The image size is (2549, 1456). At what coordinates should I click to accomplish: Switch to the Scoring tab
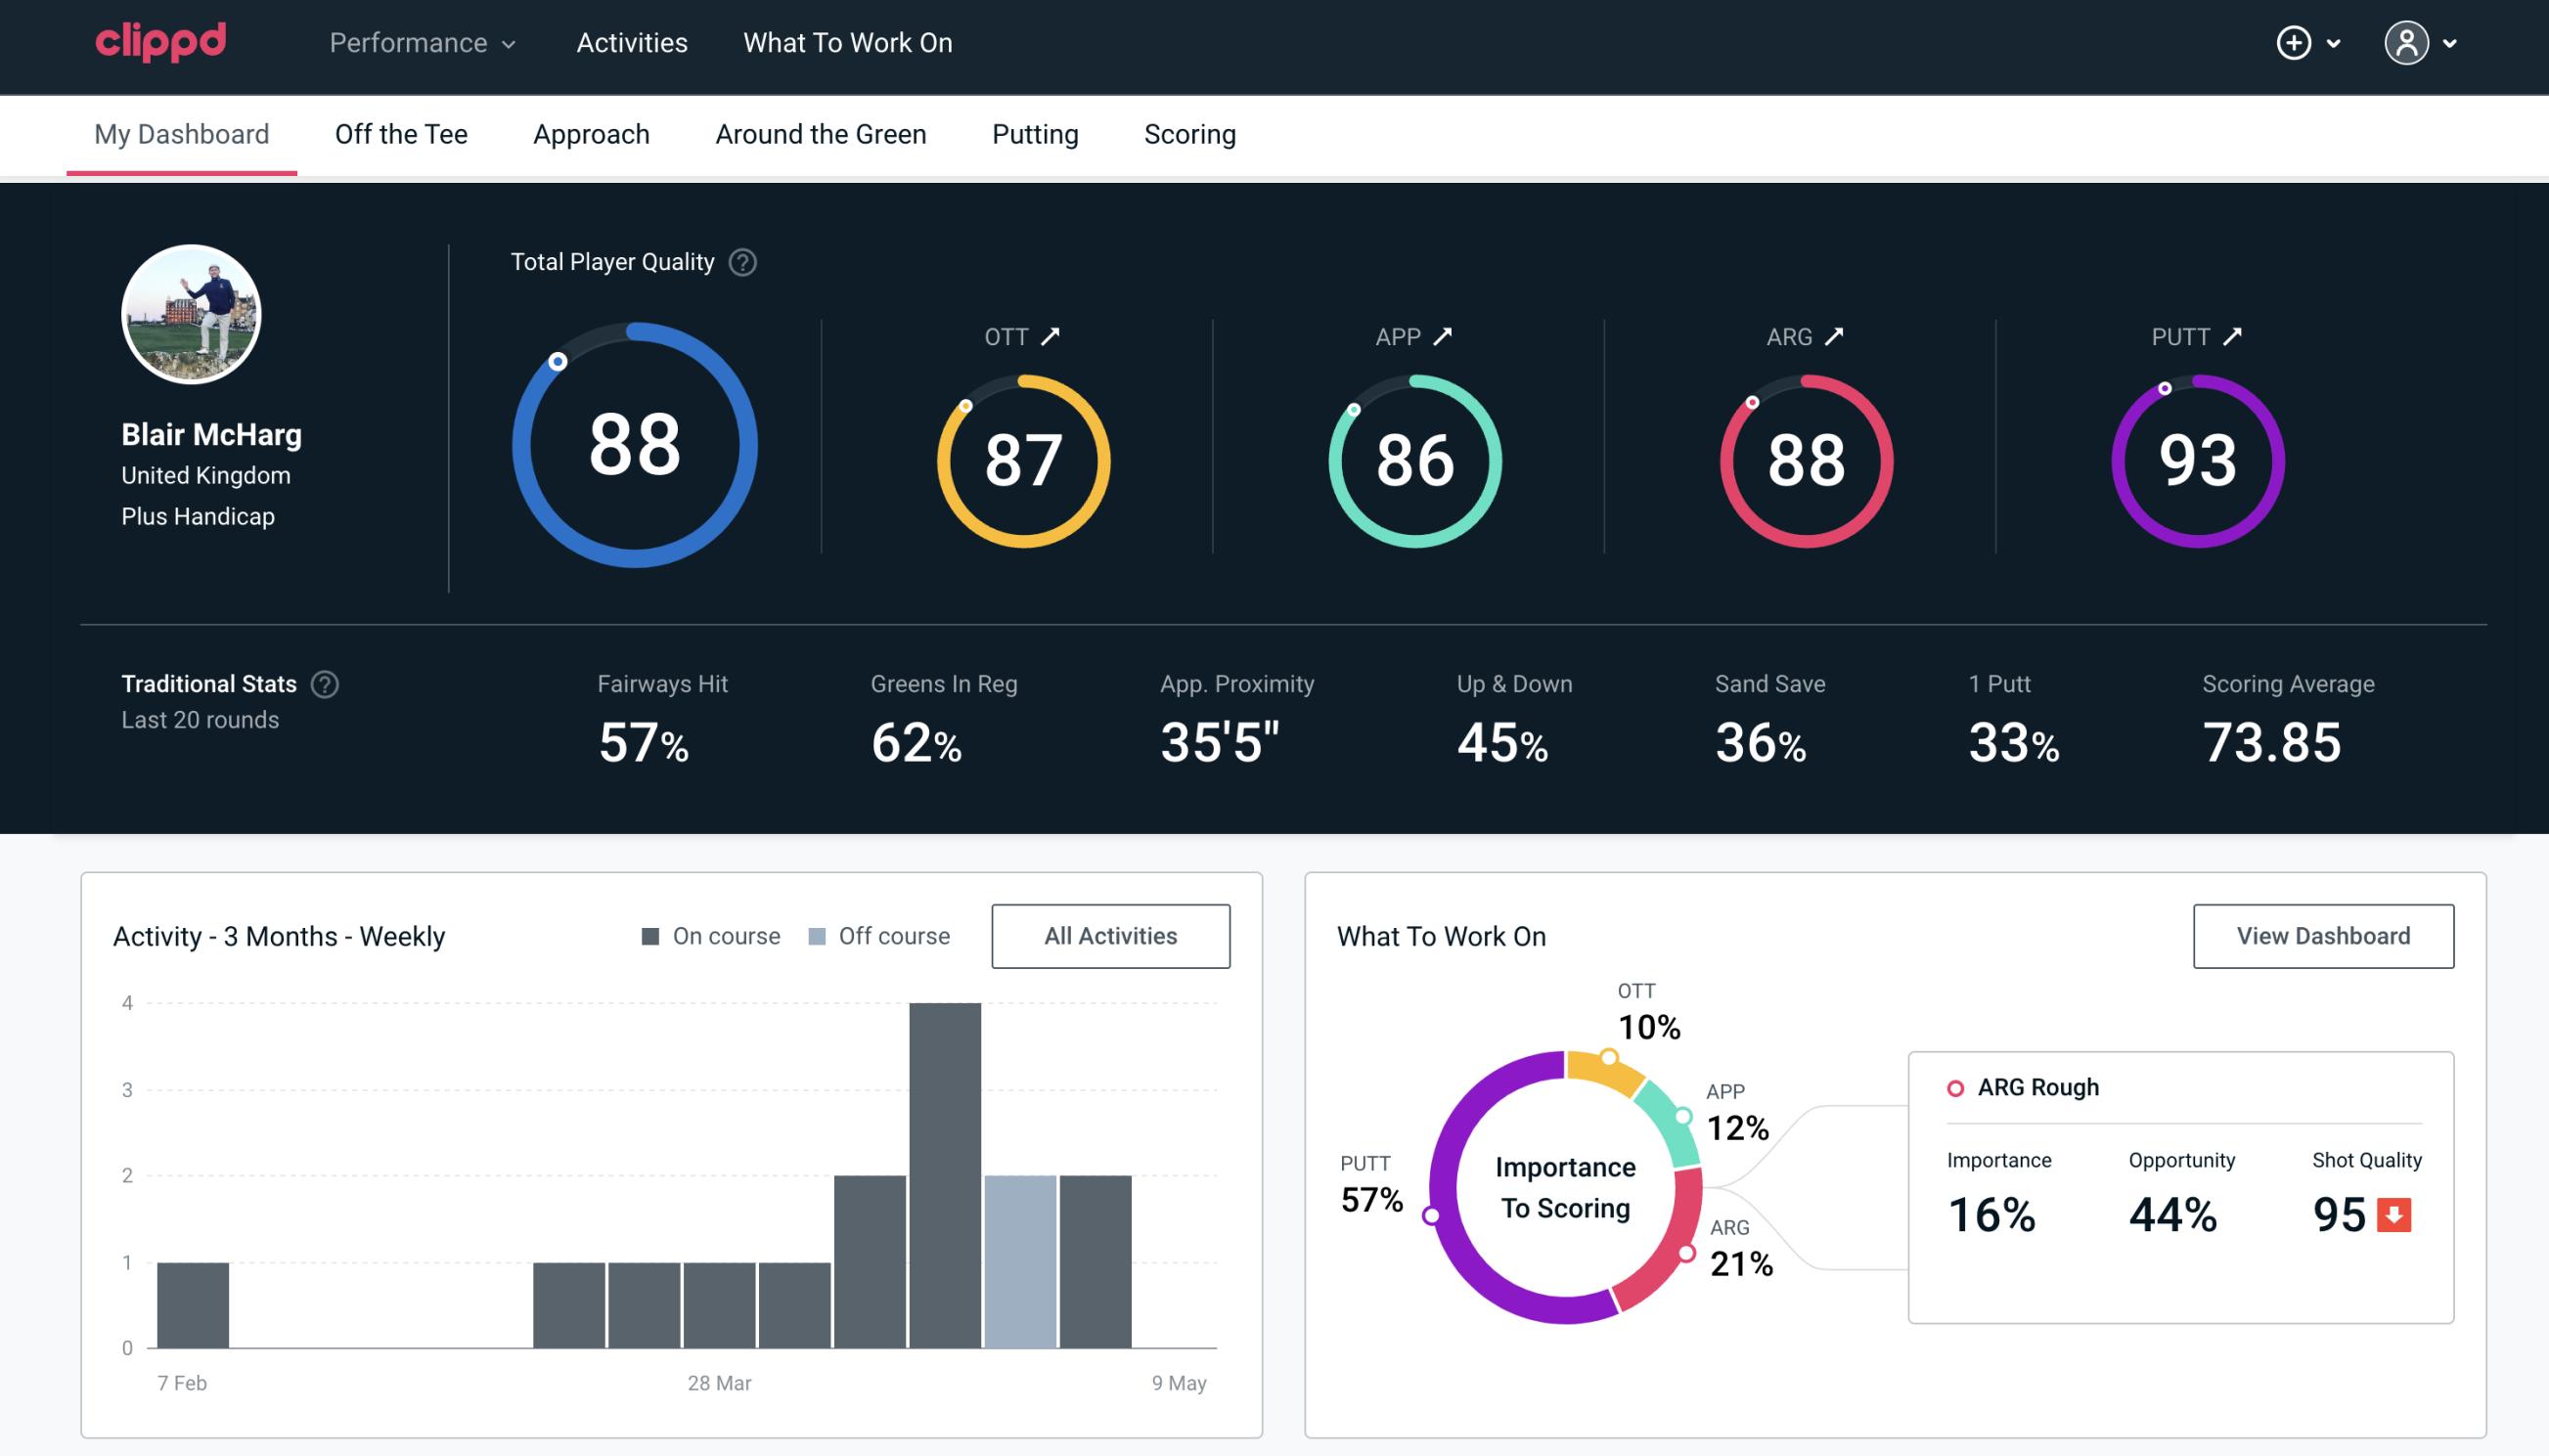tap(1190, 133)
